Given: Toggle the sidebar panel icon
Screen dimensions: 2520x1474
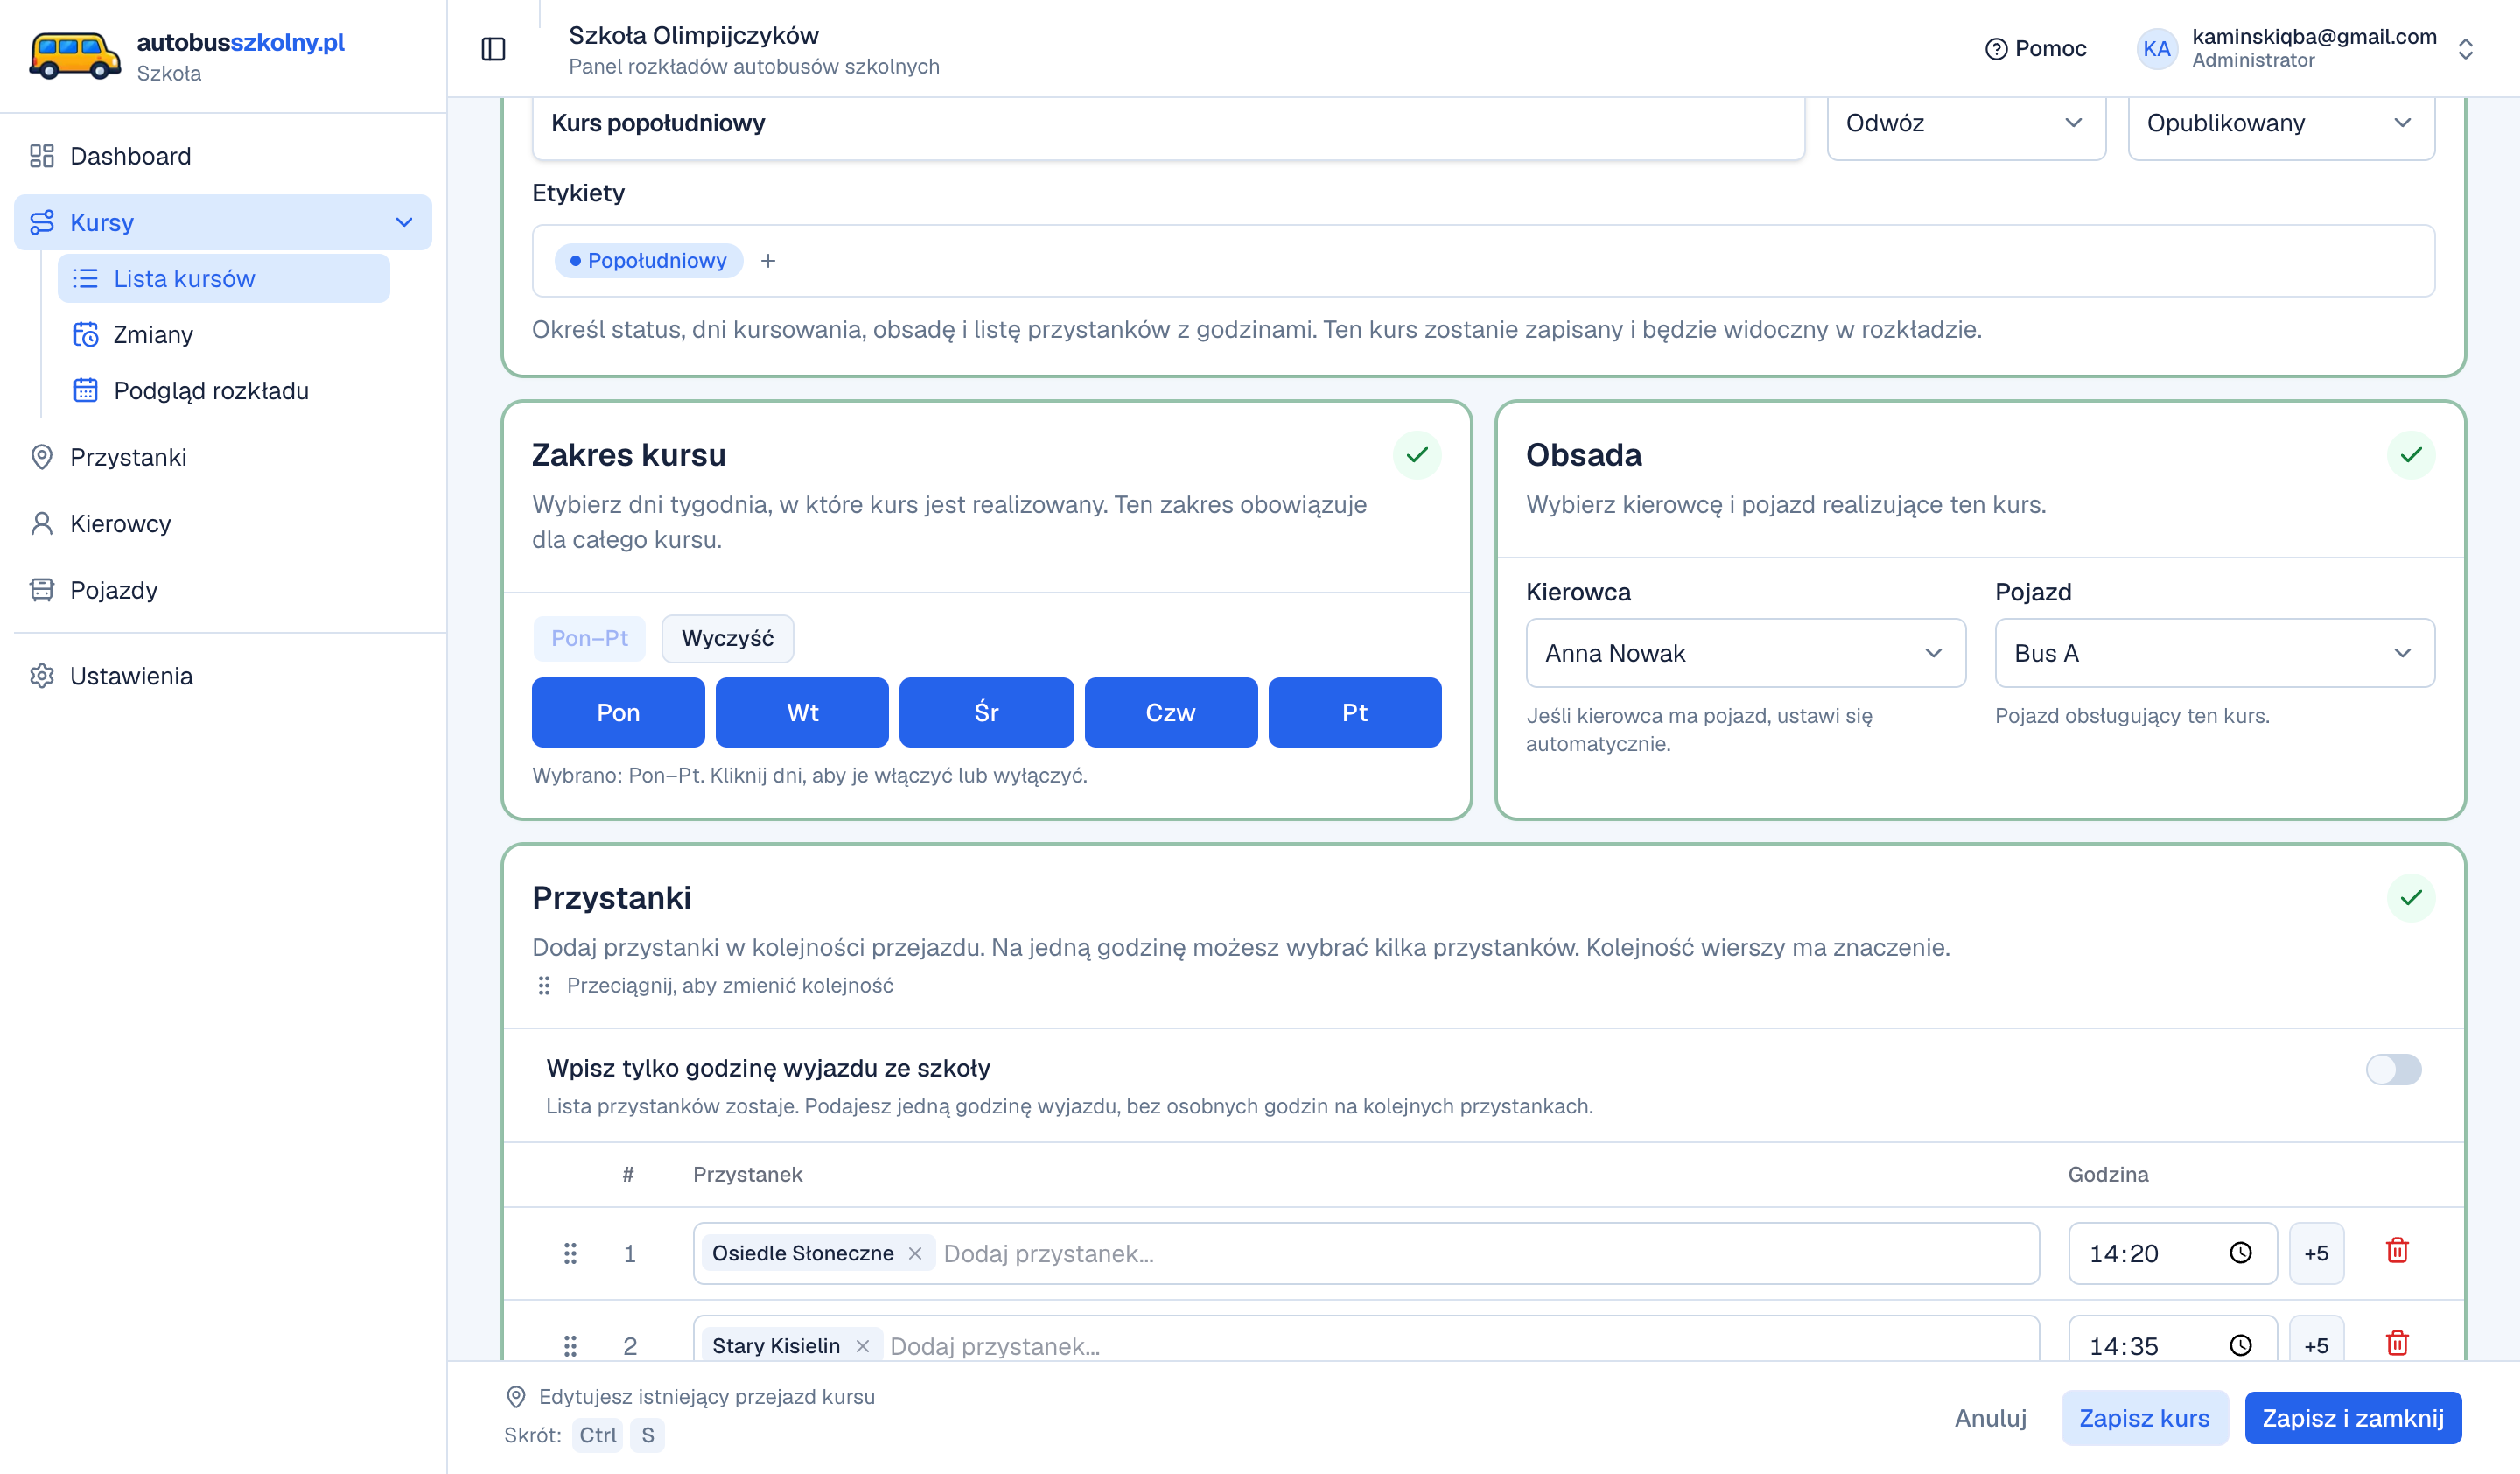Looking at the screenshot, I should (x=494, y=49).
